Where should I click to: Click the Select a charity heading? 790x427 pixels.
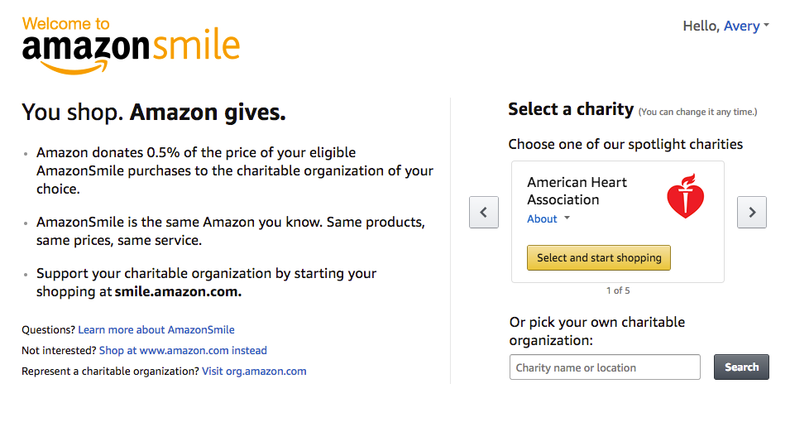coord(570,109)
